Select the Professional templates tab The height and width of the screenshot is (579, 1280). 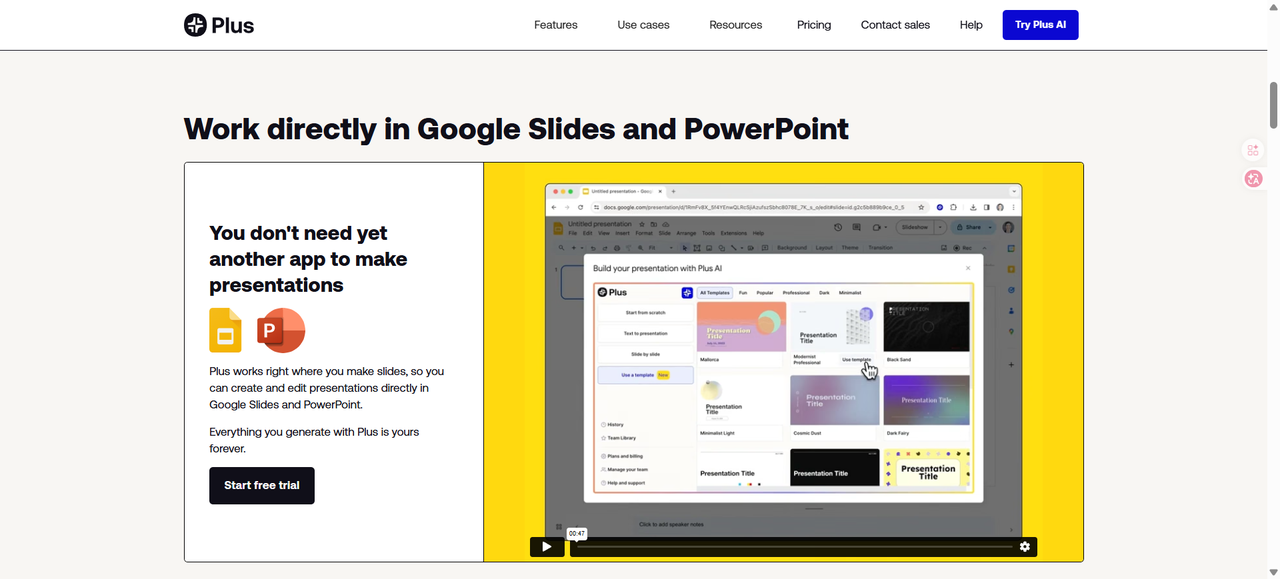point(796,293)
